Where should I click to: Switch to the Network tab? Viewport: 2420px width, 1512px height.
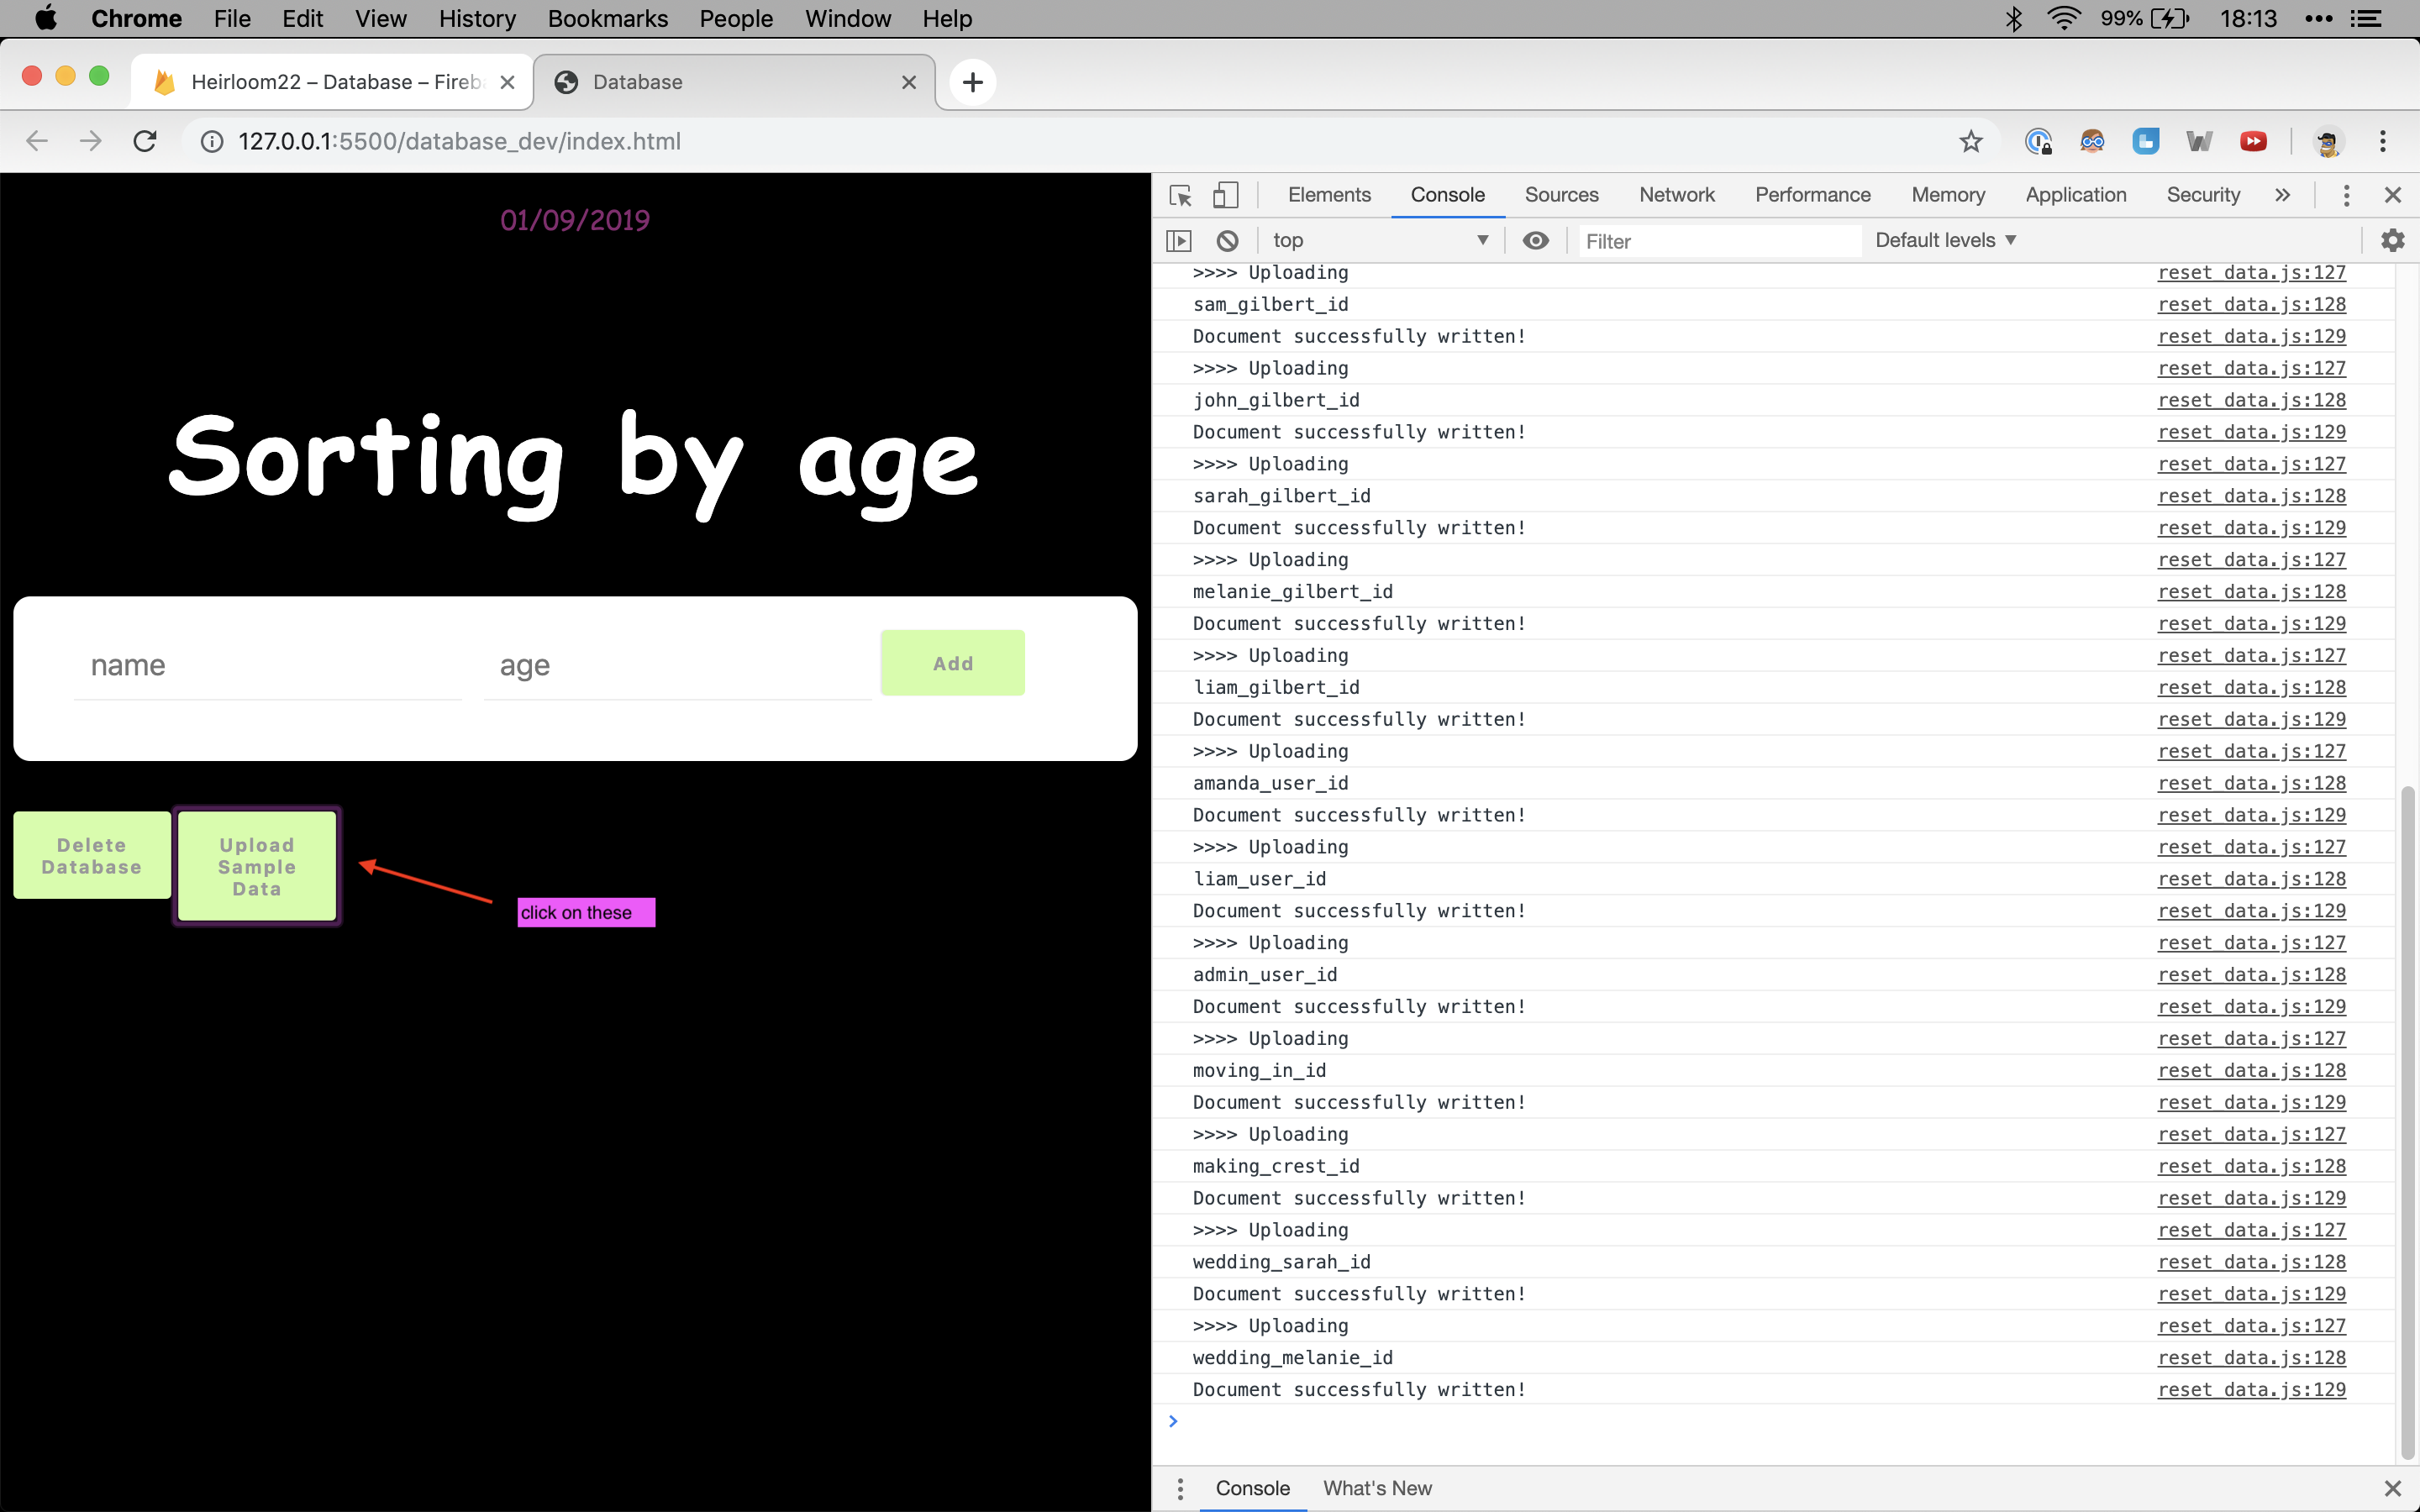point(1676,195)
